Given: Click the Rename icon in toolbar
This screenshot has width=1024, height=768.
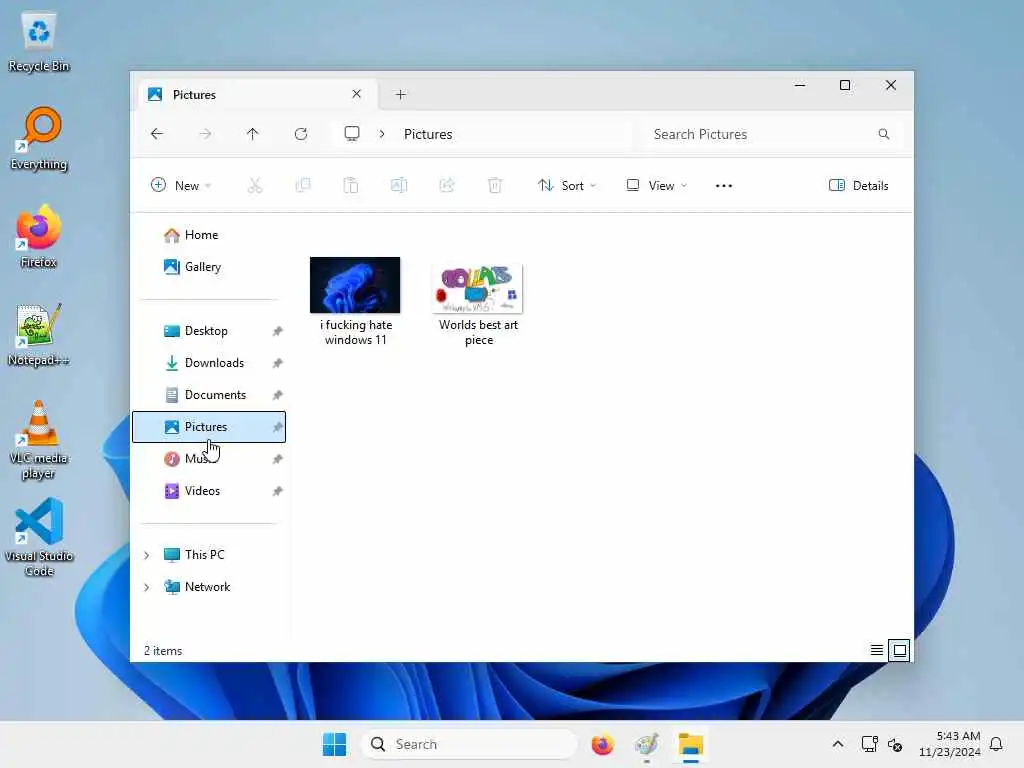Looking at the screenshot, I should click(x=399, y=185).
